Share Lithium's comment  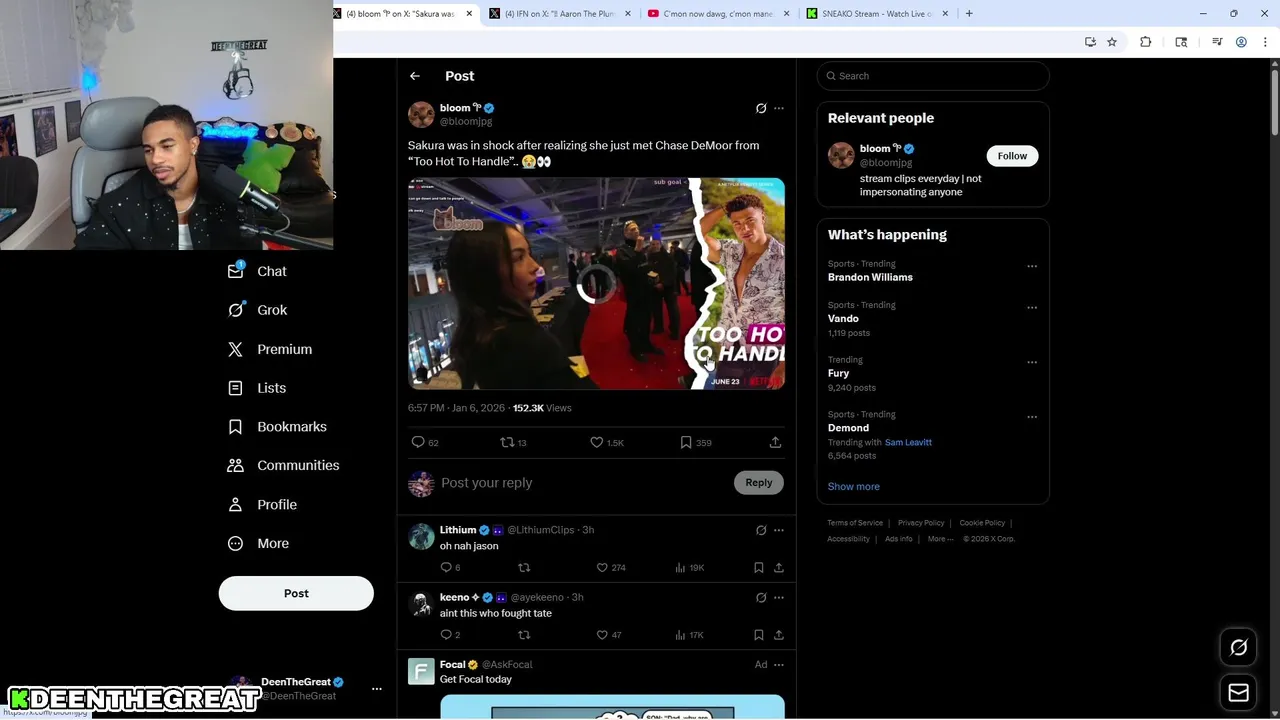[x=779, y=567]
